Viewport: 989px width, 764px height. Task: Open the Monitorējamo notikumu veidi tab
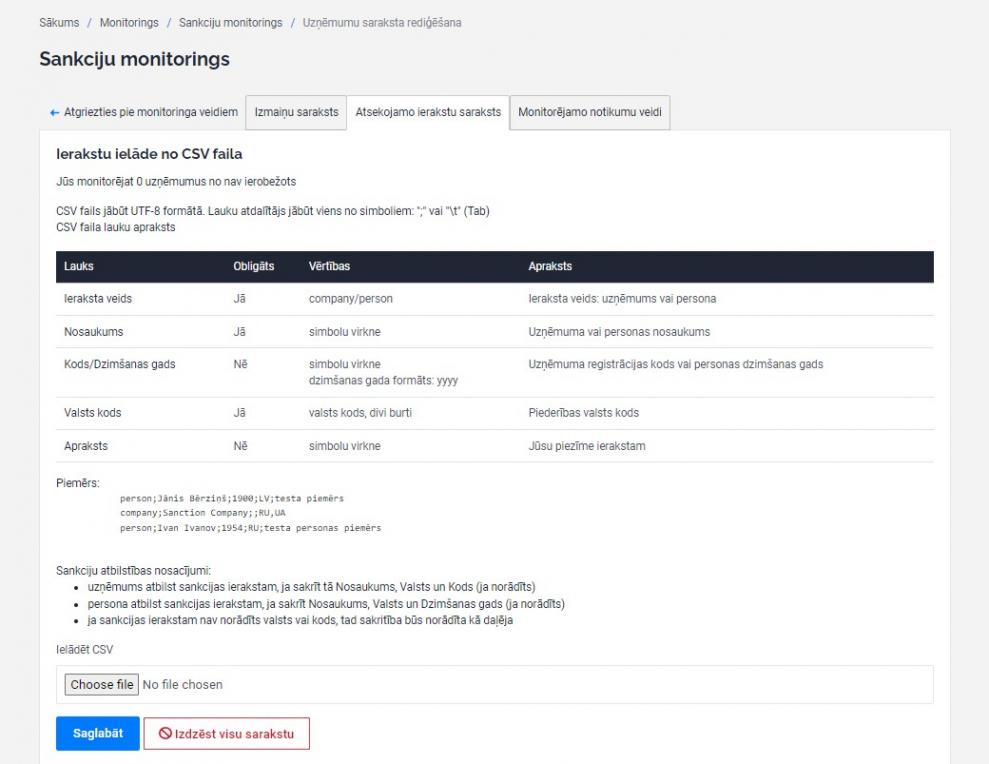[x=589, y=113]
